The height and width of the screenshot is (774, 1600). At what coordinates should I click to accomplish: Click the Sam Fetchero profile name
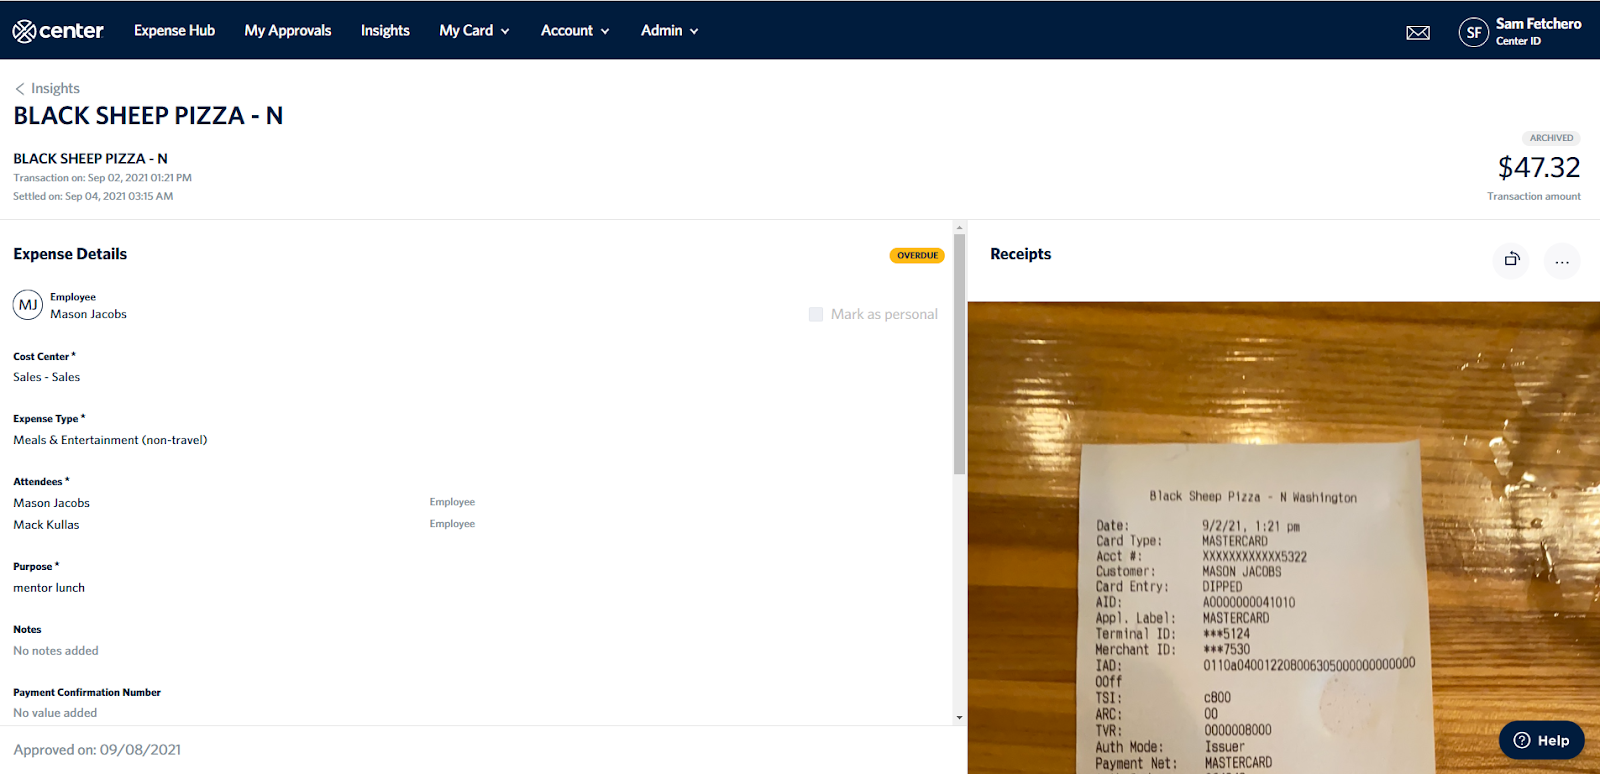pyautogui.click(x=1538, y=24)
